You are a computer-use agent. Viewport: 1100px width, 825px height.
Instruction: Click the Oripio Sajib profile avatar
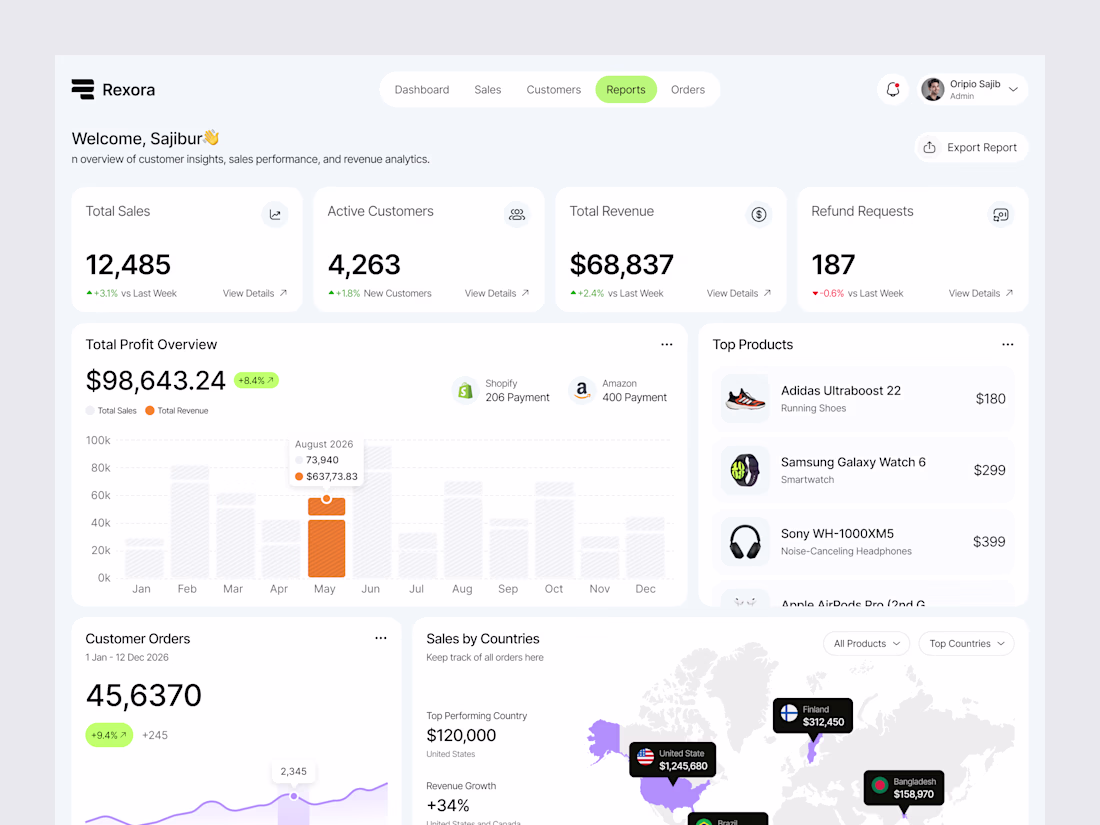[932, 89]
